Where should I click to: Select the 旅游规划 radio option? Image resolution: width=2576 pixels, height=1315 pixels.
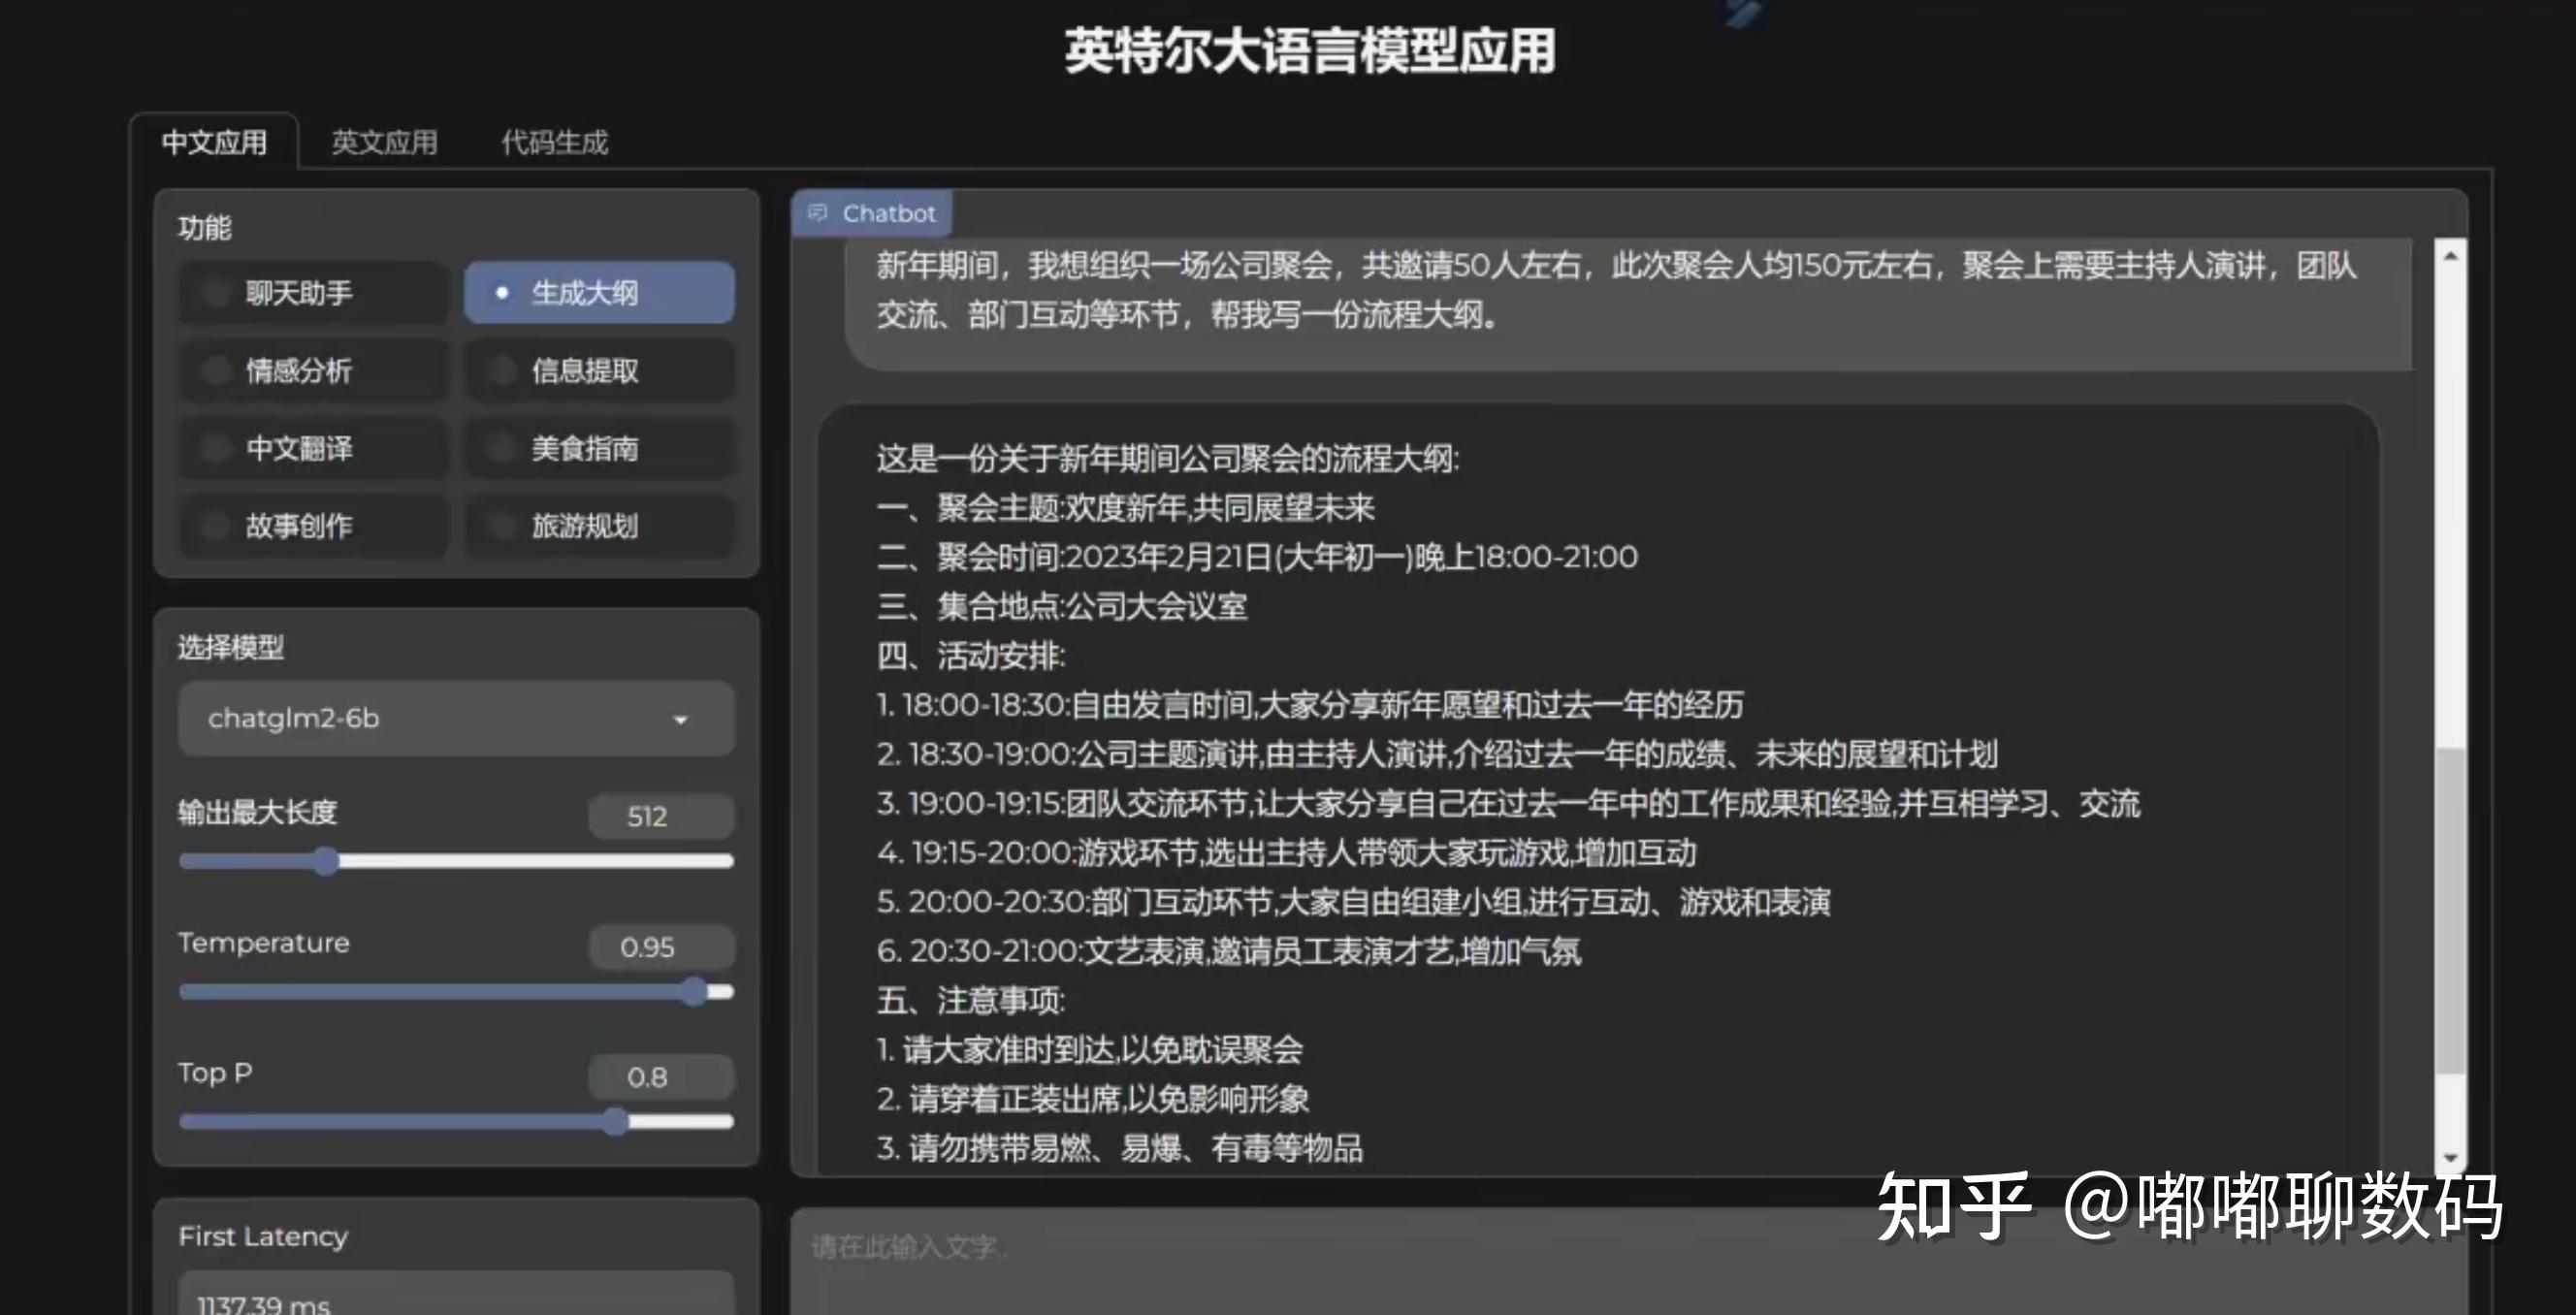pyautogui.click(x=599, y=526)
